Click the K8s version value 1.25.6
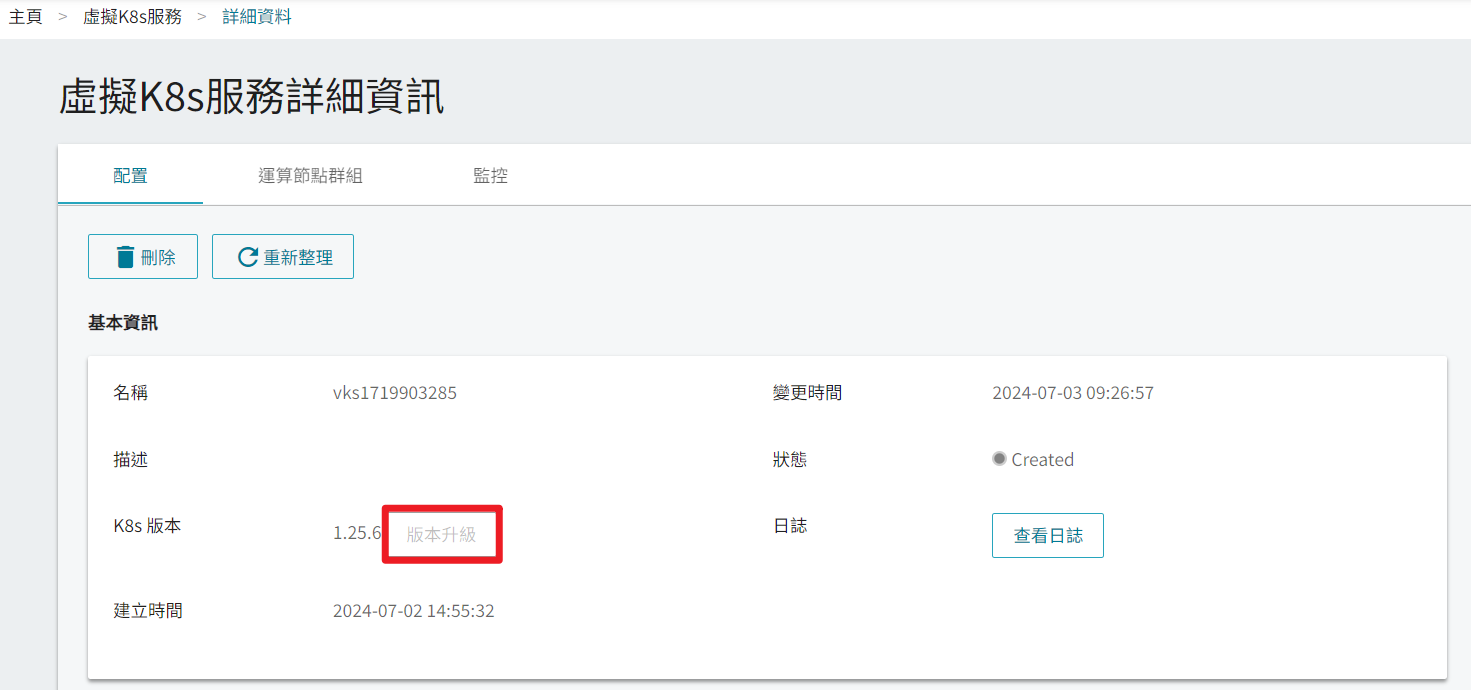1471x690 pixels. click(x=357, y=533)
